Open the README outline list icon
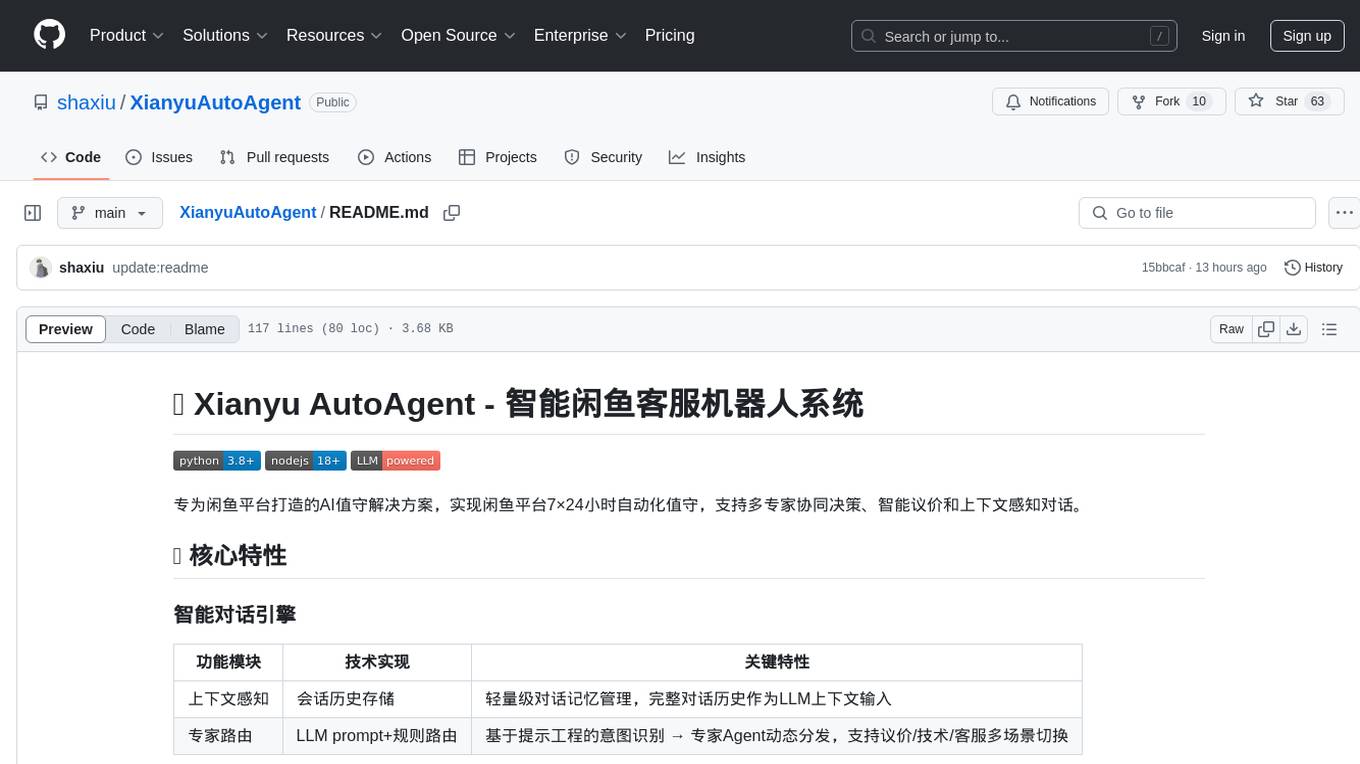 (1330, 329)
